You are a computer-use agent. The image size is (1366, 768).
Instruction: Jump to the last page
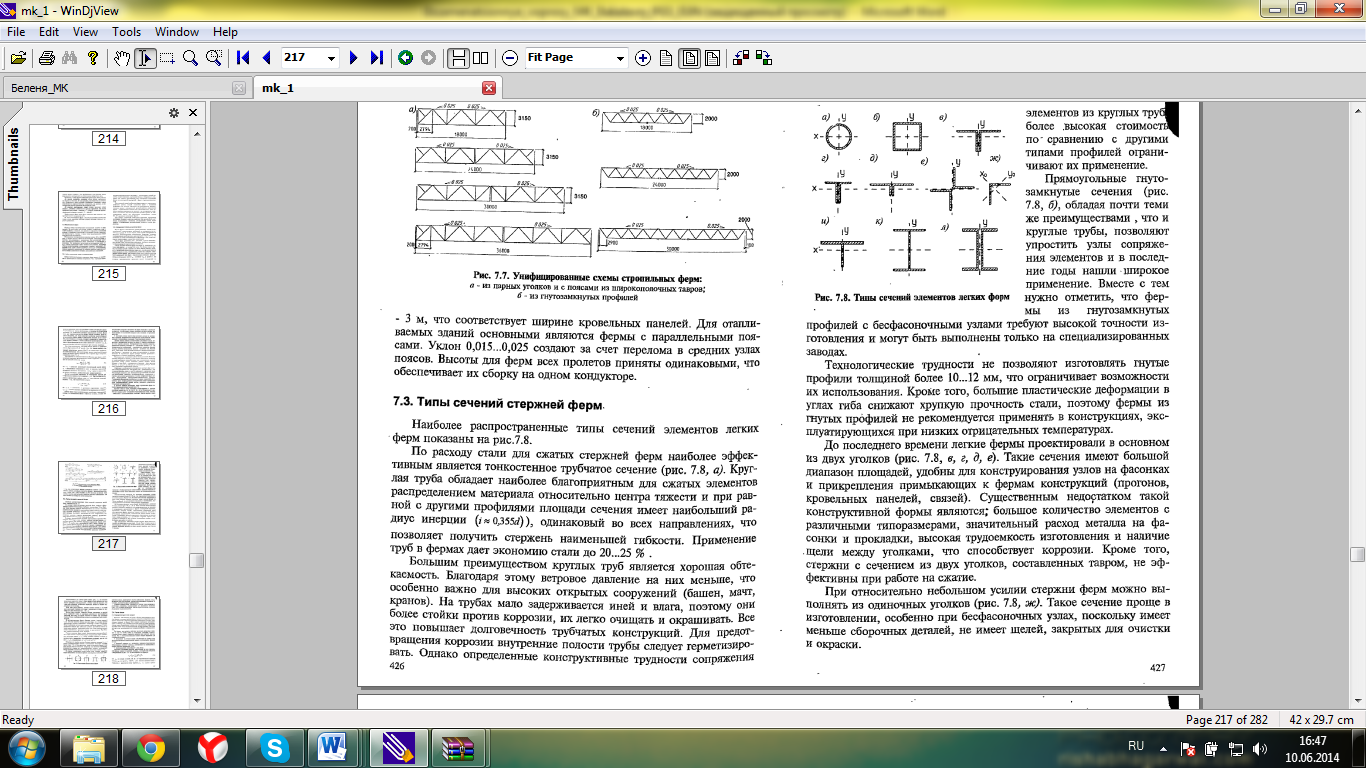[x=376, y=58]
